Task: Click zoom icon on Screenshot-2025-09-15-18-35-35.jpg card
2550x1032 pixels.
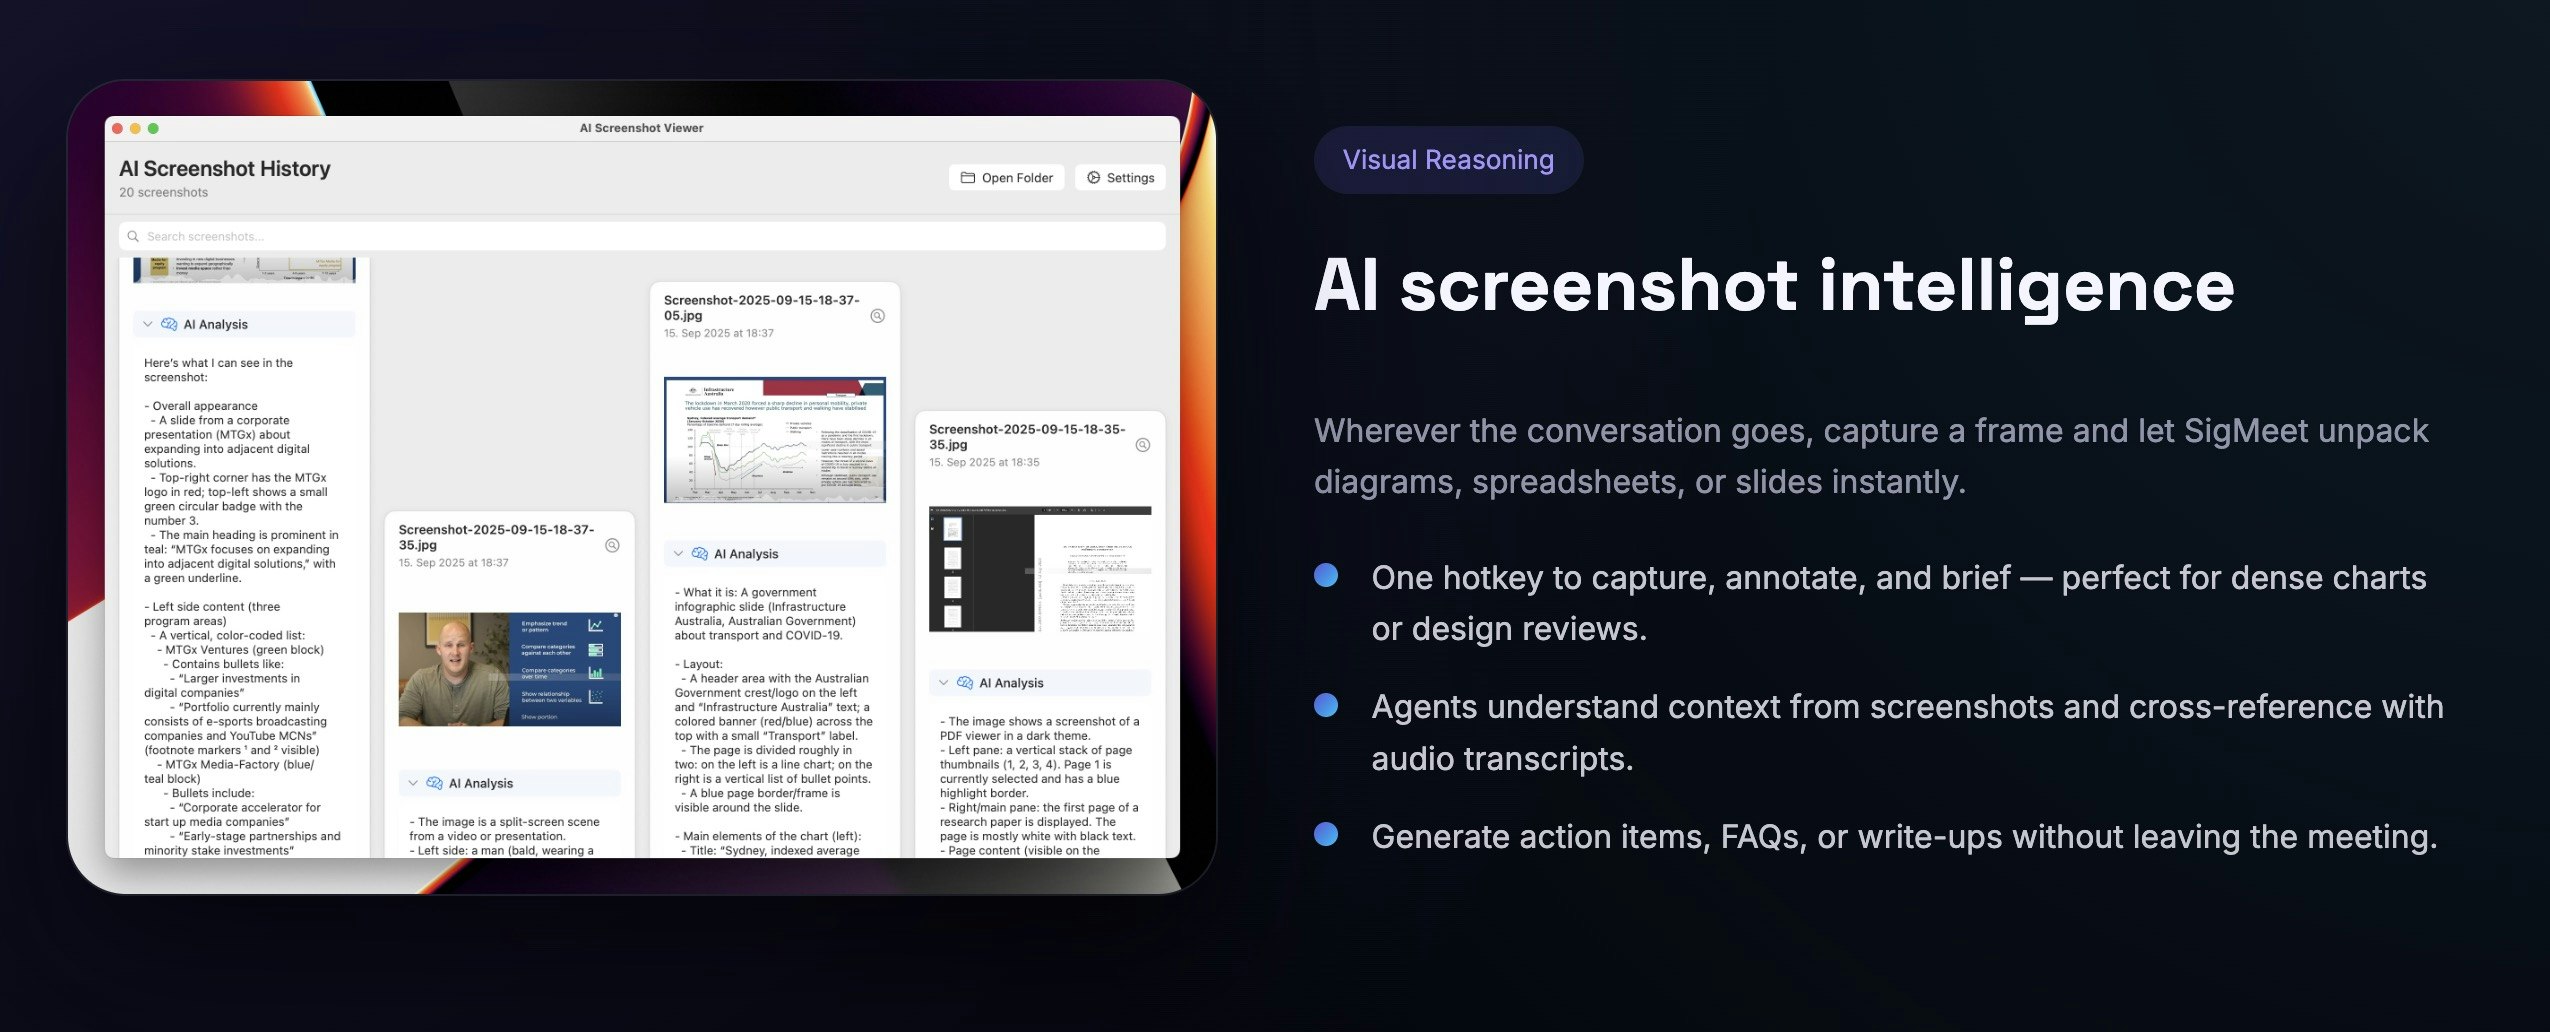Action: [1142, 445]
